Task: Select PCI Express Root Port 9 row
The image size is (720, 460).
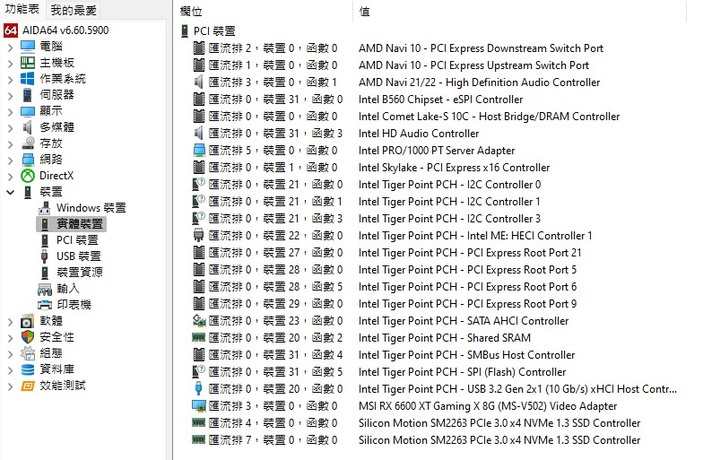Action: point(384,303)
